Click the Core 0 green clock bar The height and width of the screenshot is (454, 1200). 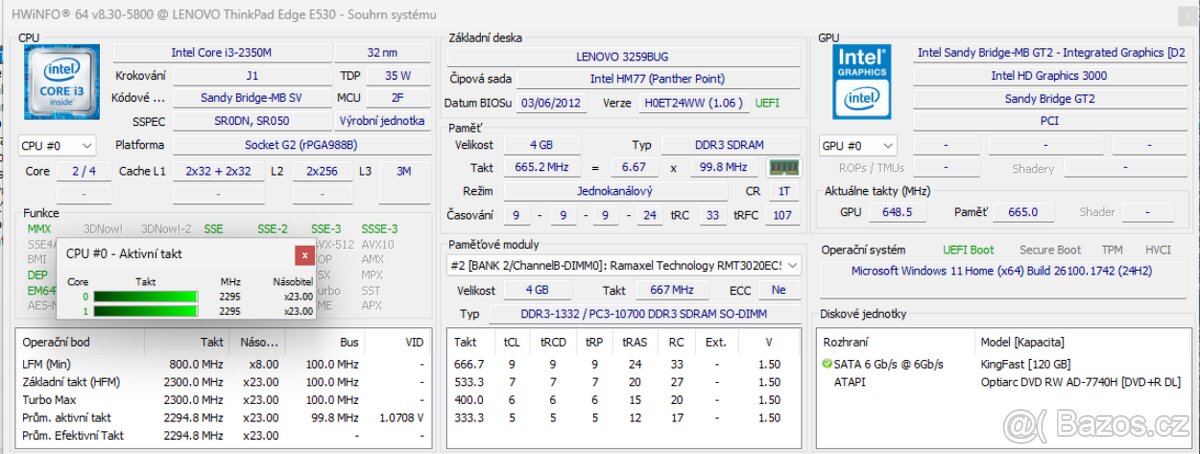[146, 297]
